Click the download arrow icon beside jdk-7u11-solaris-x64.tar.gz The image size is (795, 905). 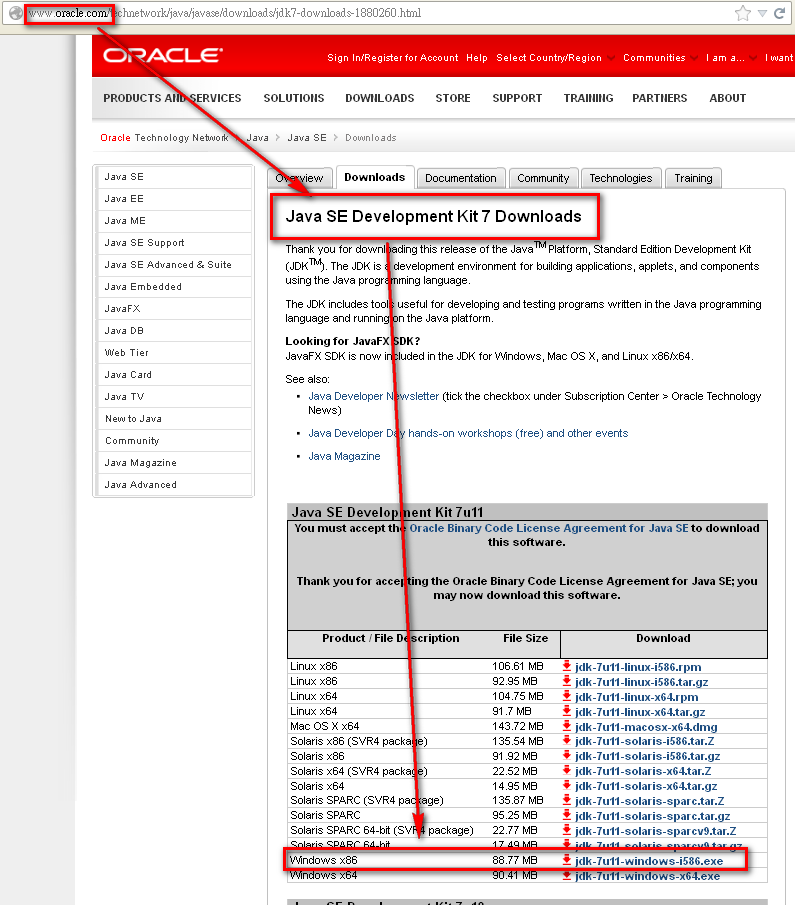[567, 786]
